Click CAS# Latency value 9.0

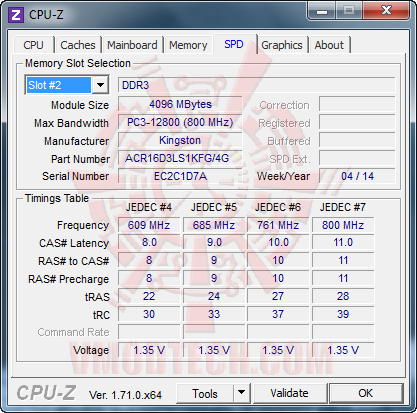(x=214, y=243)
